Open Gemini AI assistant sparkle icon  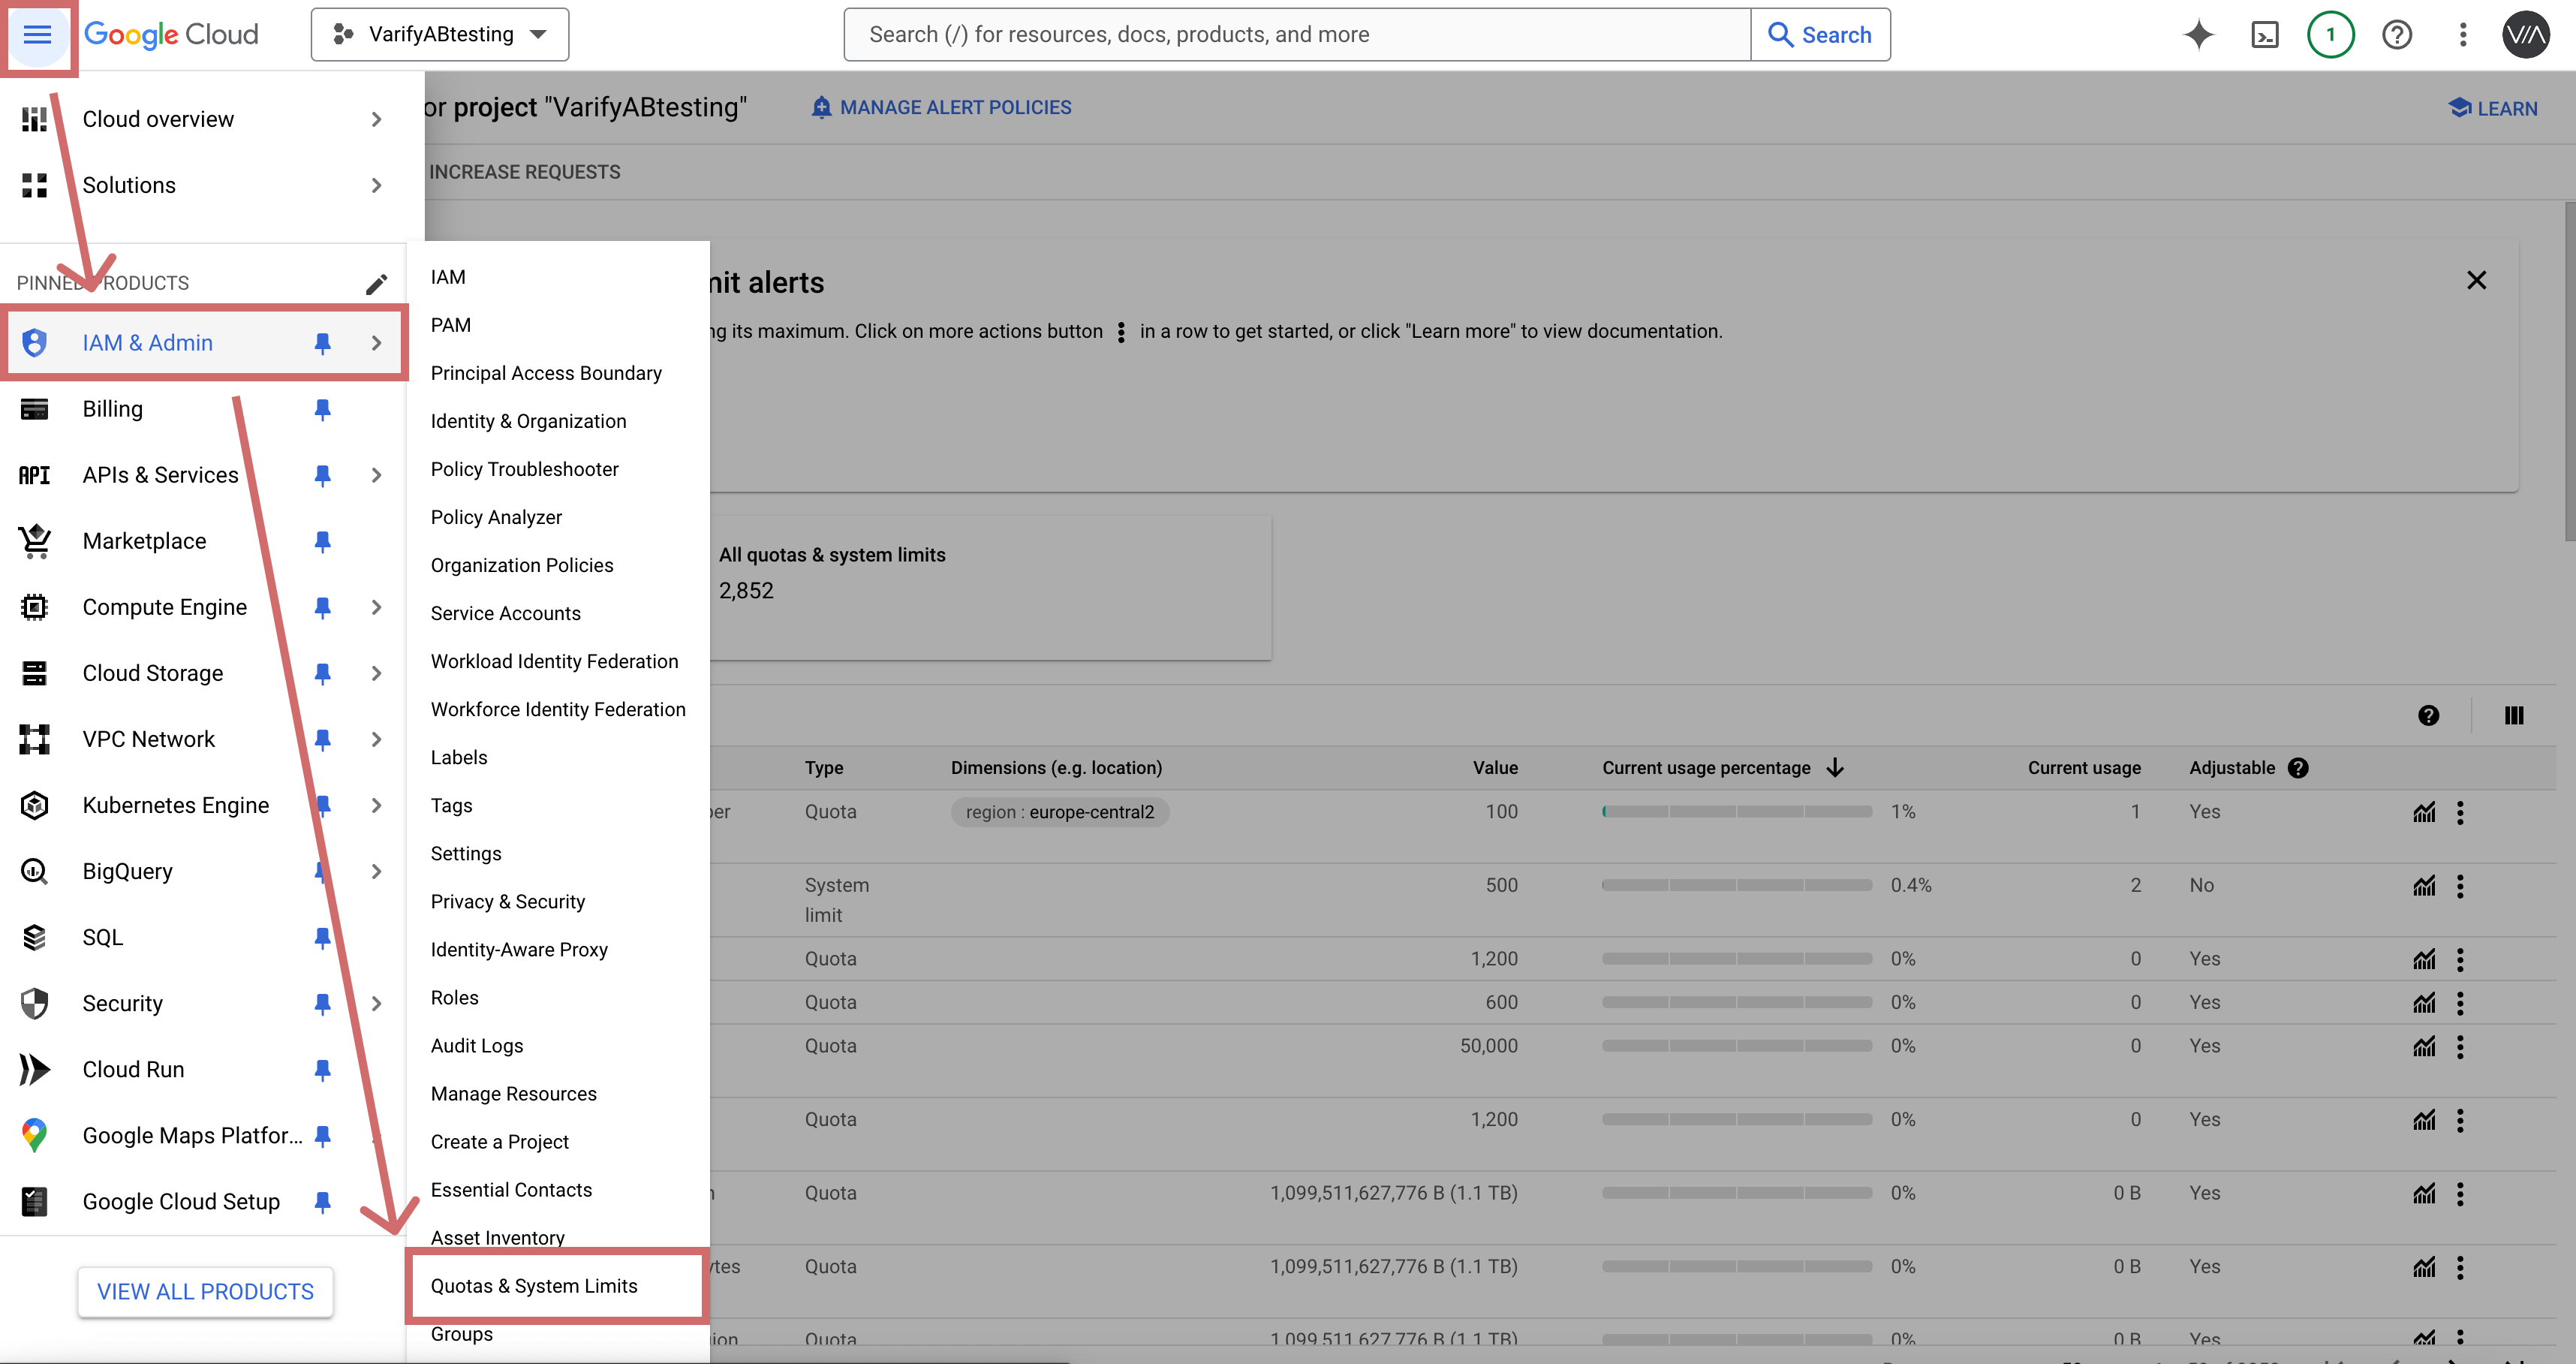pos(2198,35)
